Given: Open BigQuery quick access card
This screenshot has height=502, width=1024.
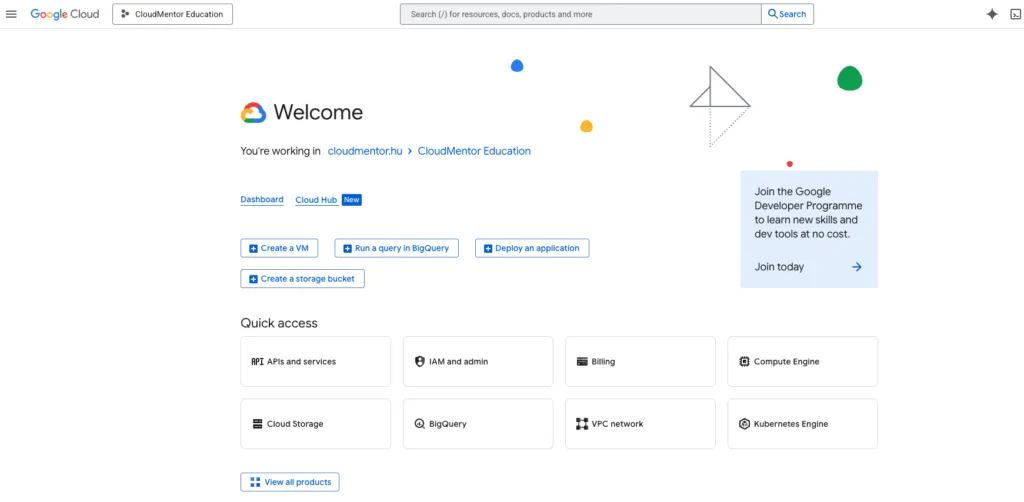Looking at the screenshot, I should pos(477,424).
